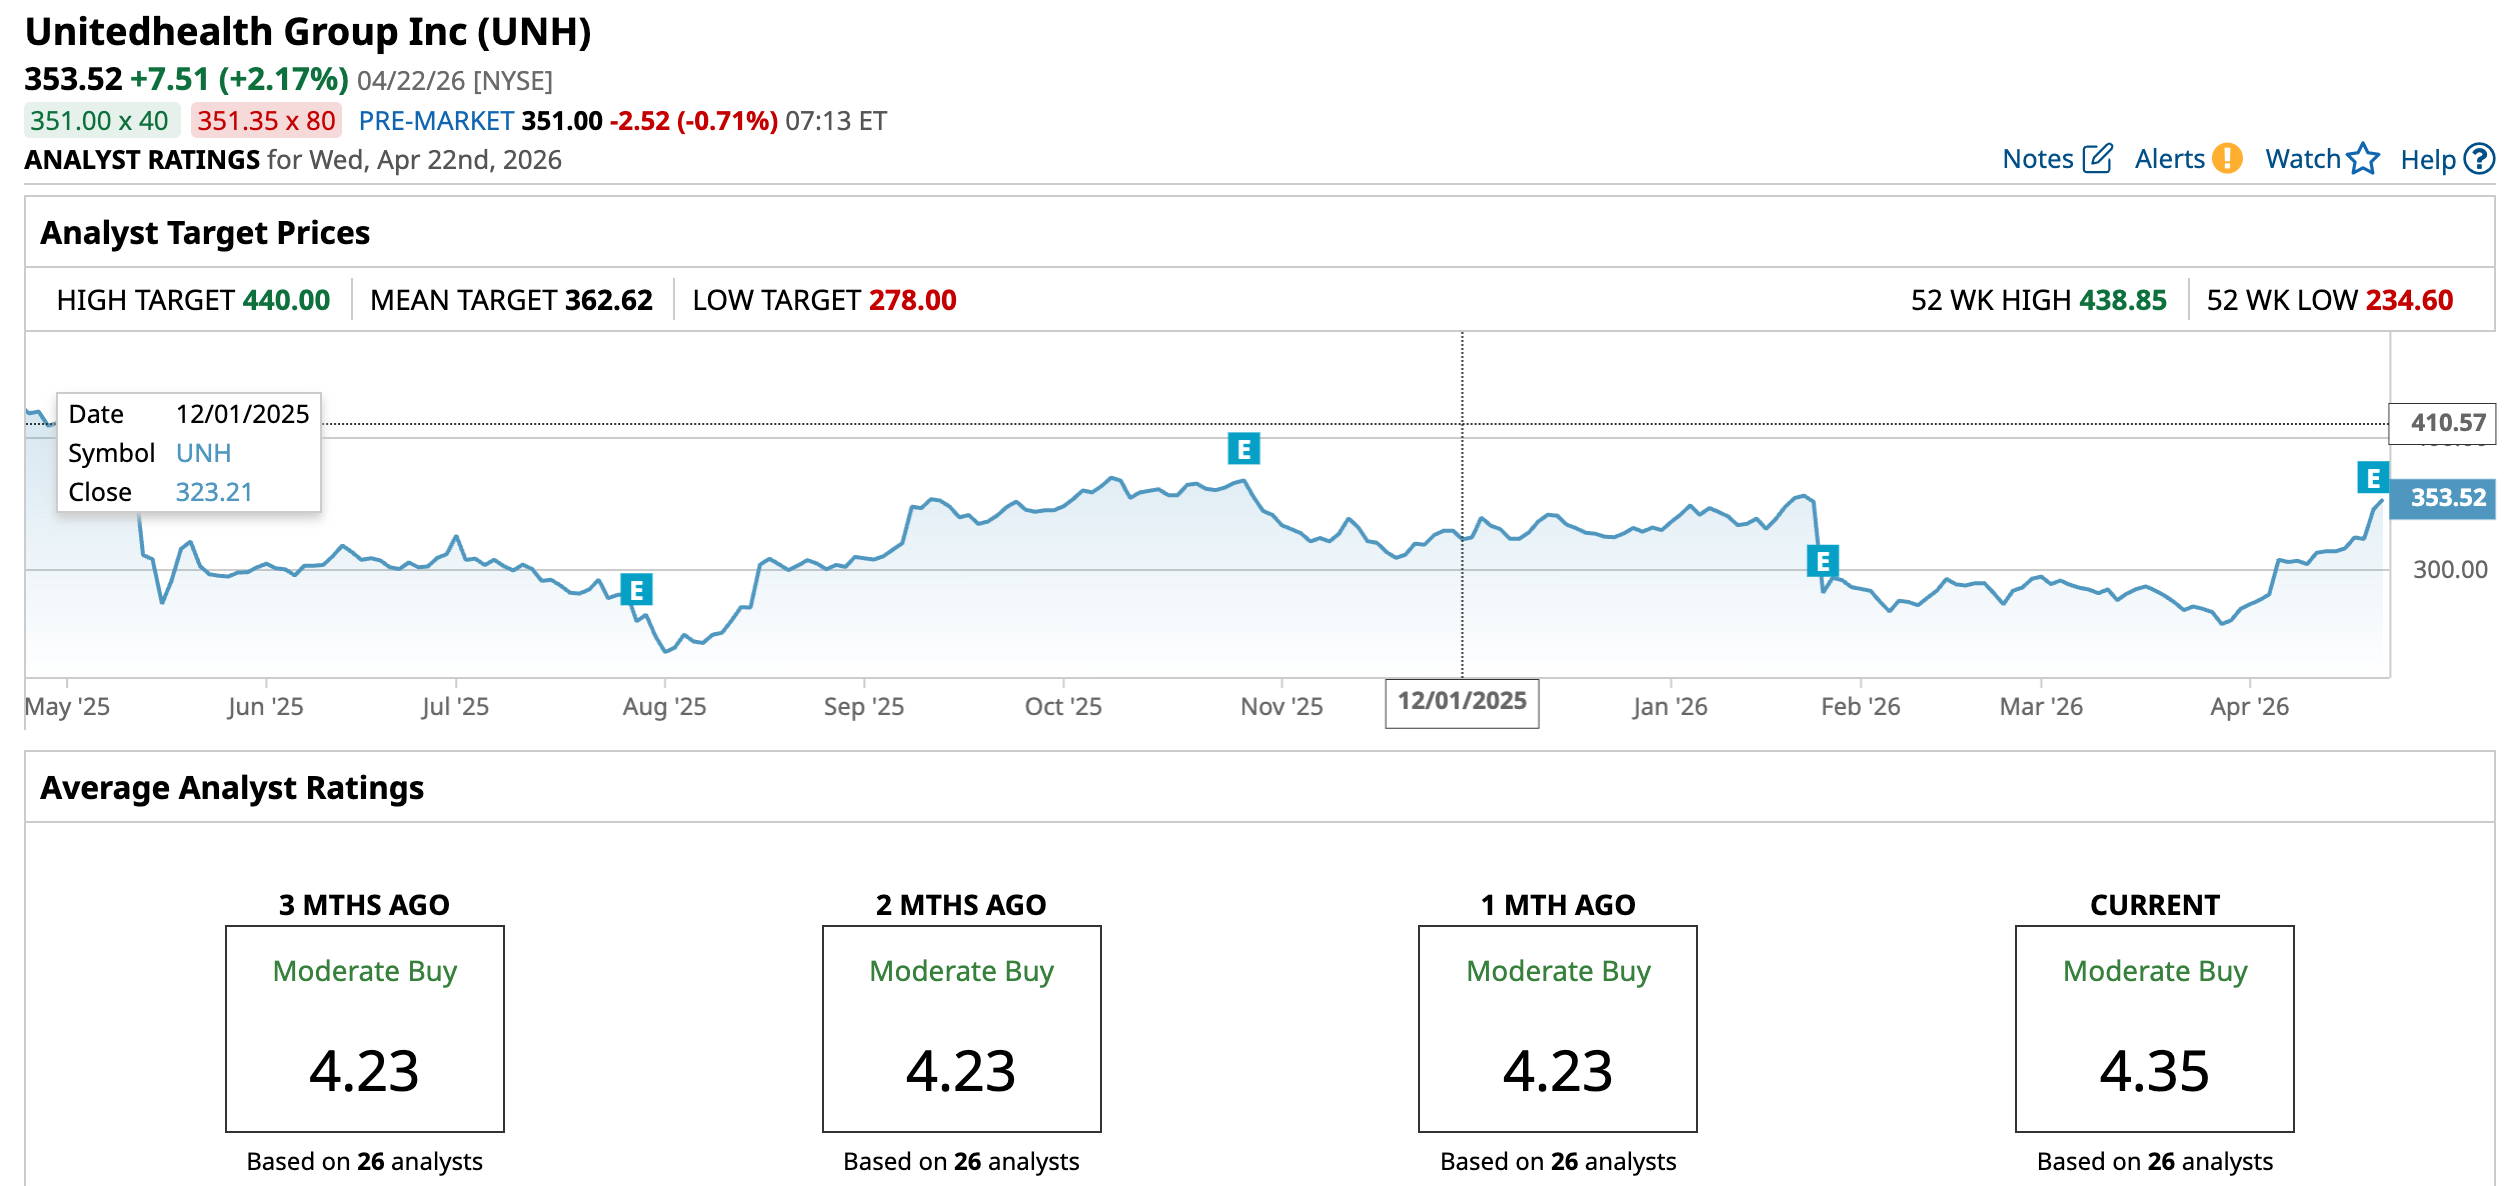Click the UNH symbol link in tooltip
The image size is (2508, 1186).
[203, 453]
